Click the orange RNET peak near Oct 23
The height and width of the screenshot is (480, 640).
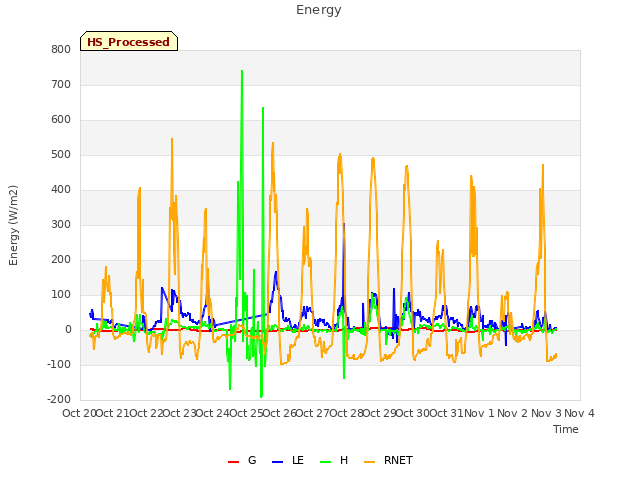pyautogui.click(x=172, y=139)
